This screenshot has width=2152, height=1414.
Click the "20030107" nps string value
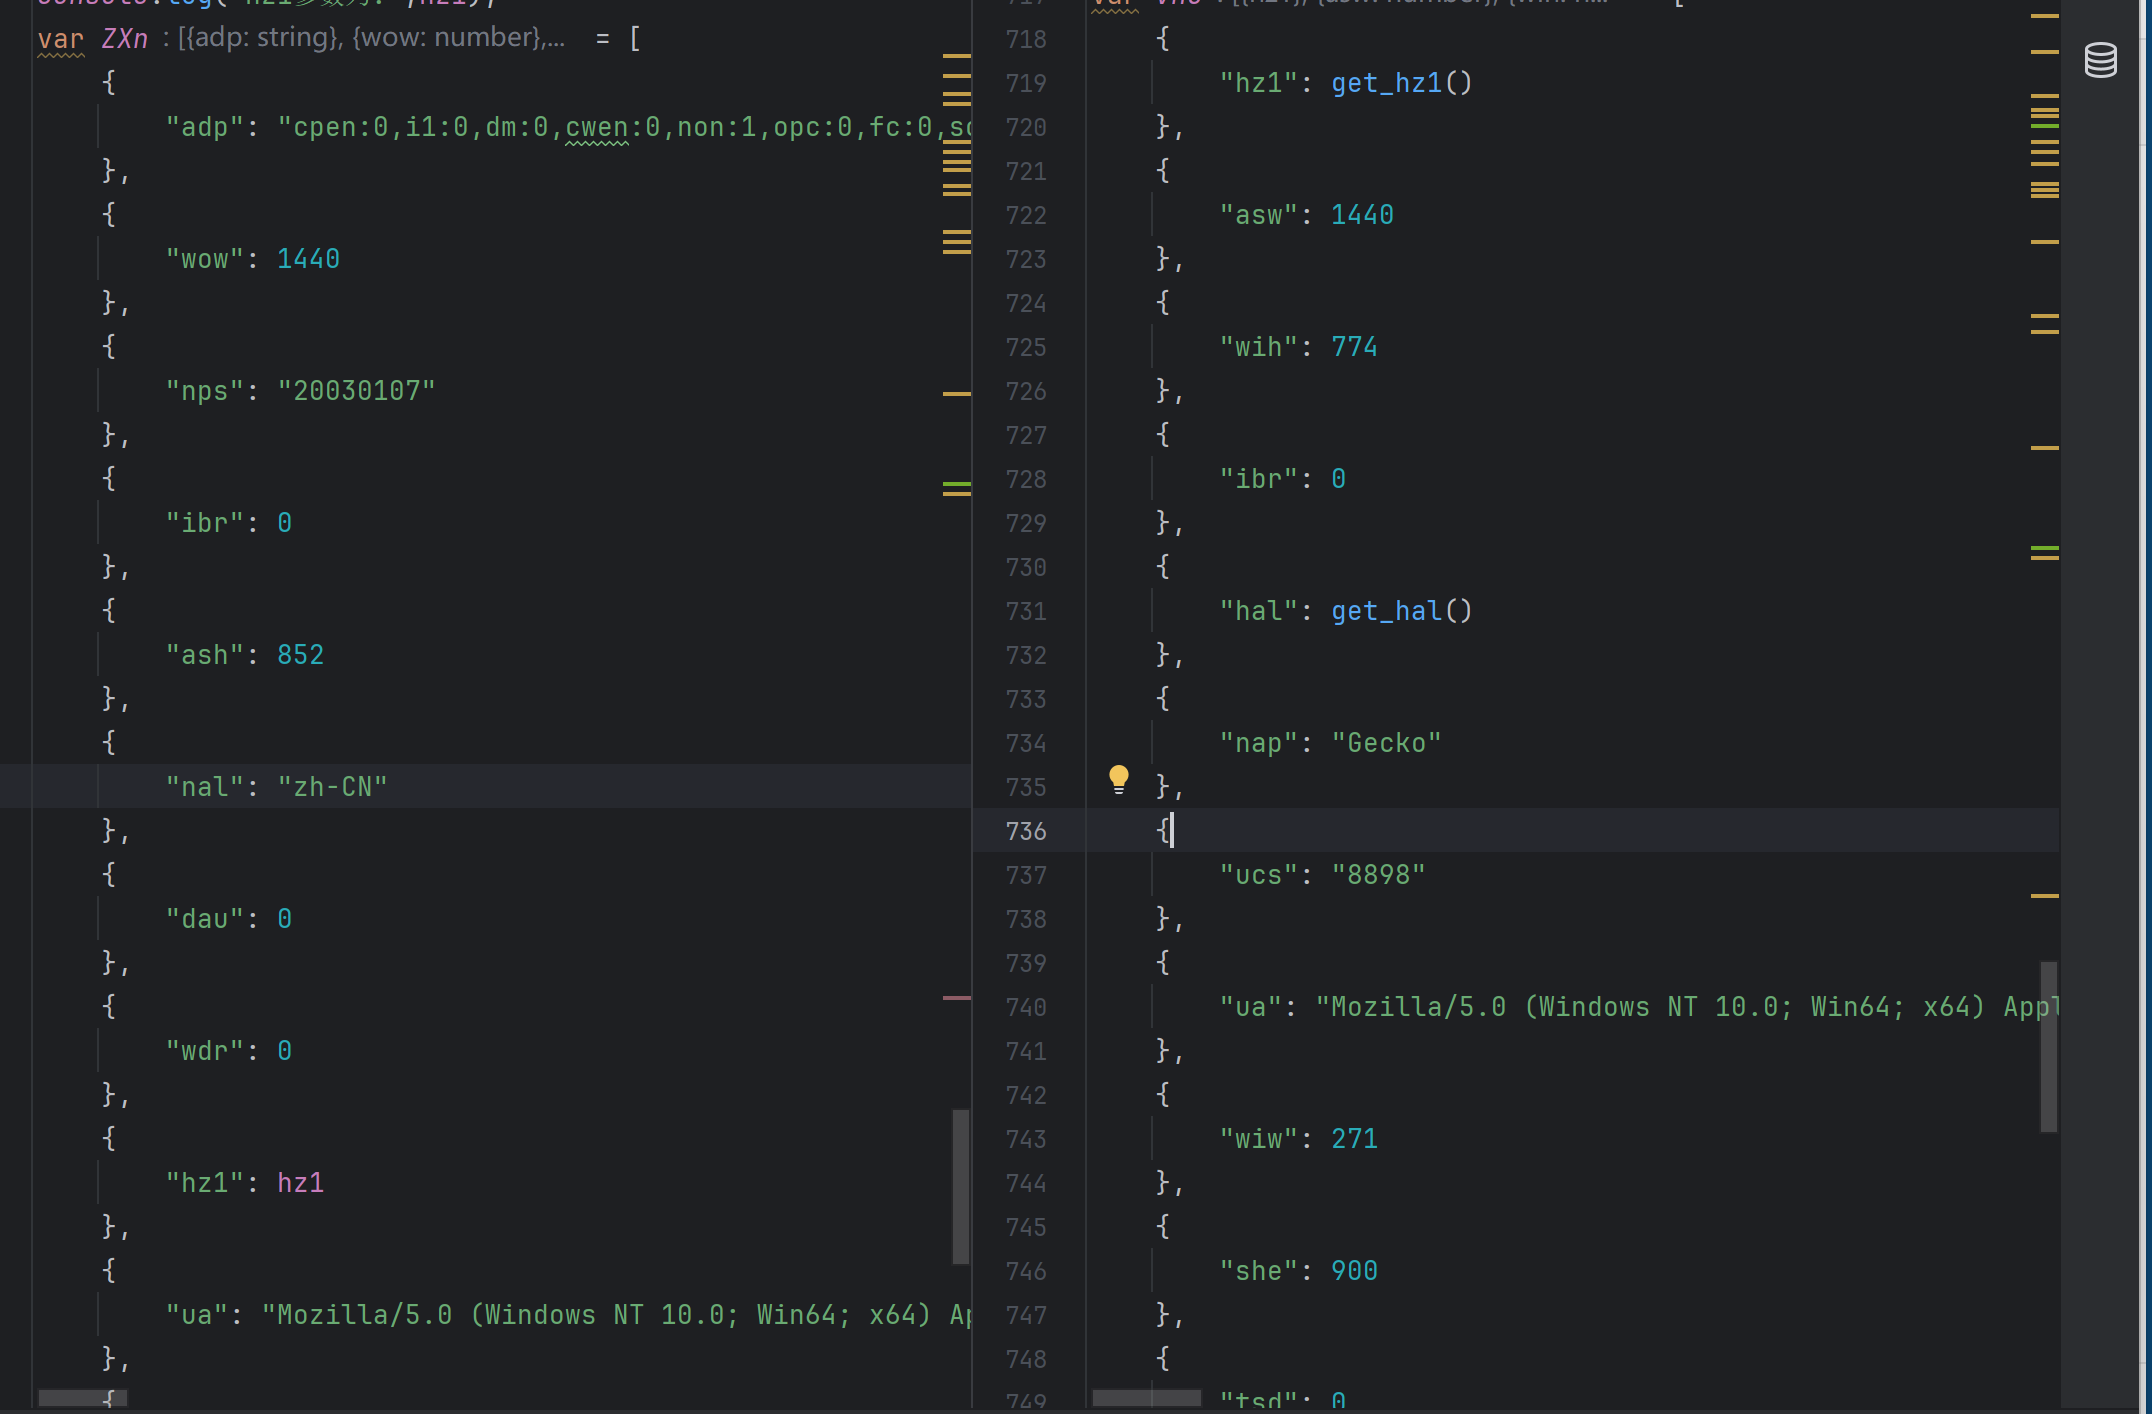pos(356,391)
